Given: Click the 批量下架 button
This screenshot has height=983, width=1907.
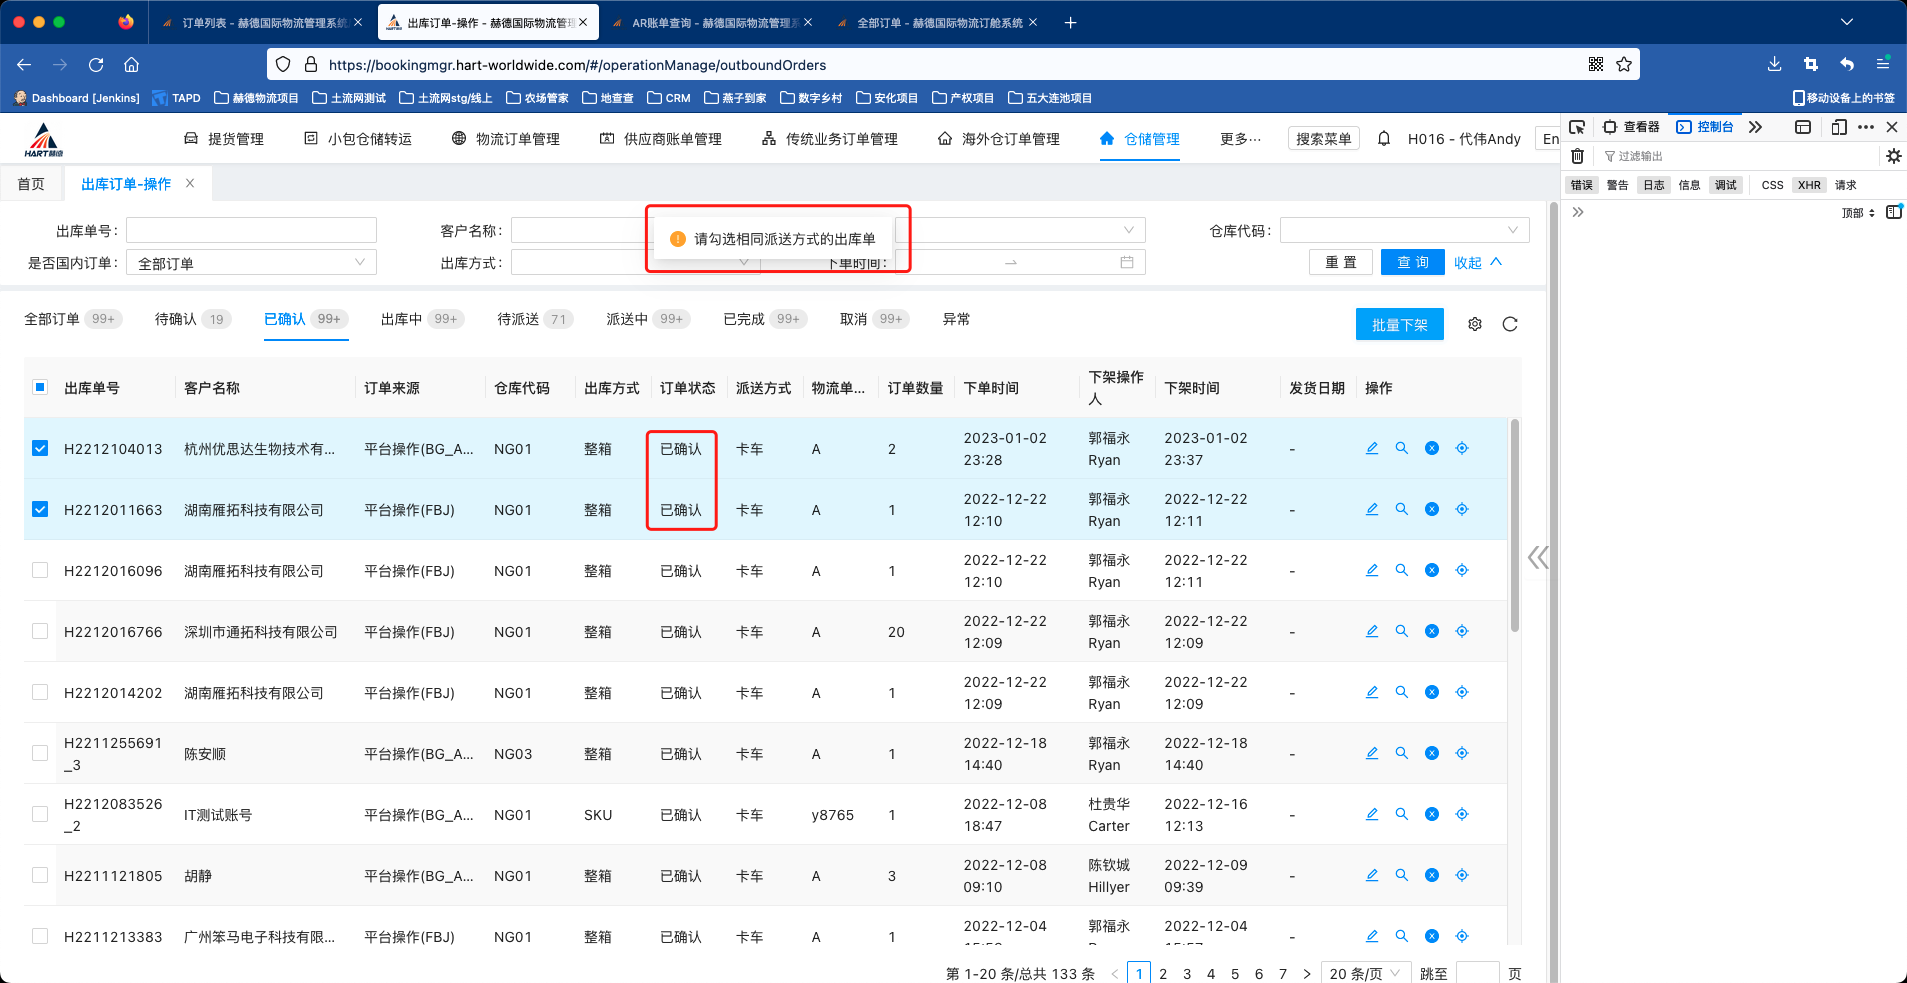Looking at the screenshot, I should pos(1398,324).
